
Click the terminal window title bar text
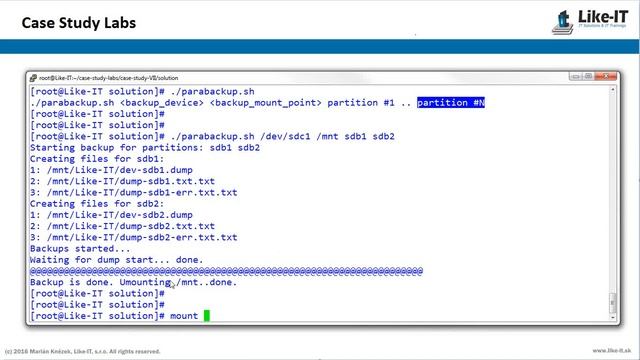[x=109, y=78]
